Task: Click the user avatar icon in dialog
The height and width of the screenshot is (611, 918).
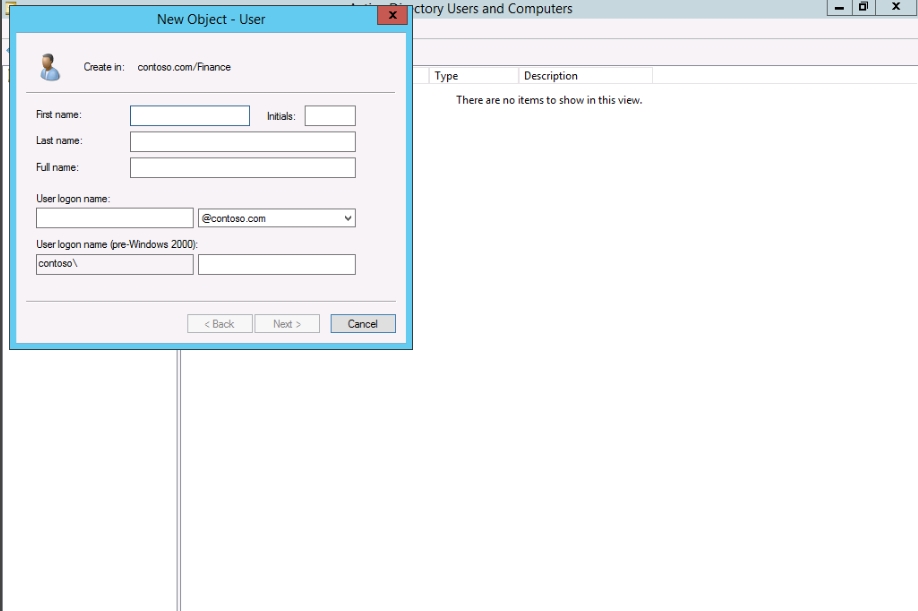Action: pyautogui.click(x=49, y=67)
